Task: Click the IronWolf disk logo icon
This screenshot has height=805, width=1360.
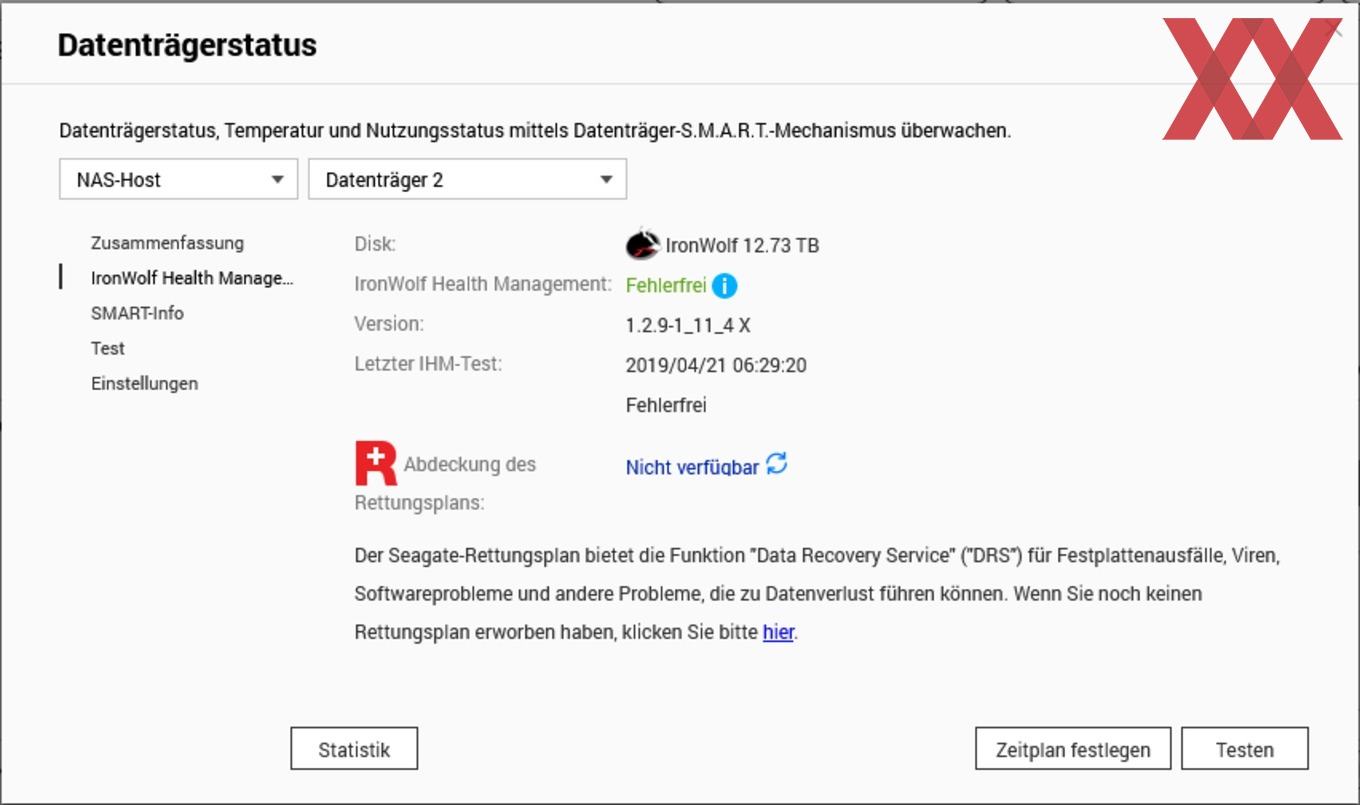Action: [x=643, y=244]
